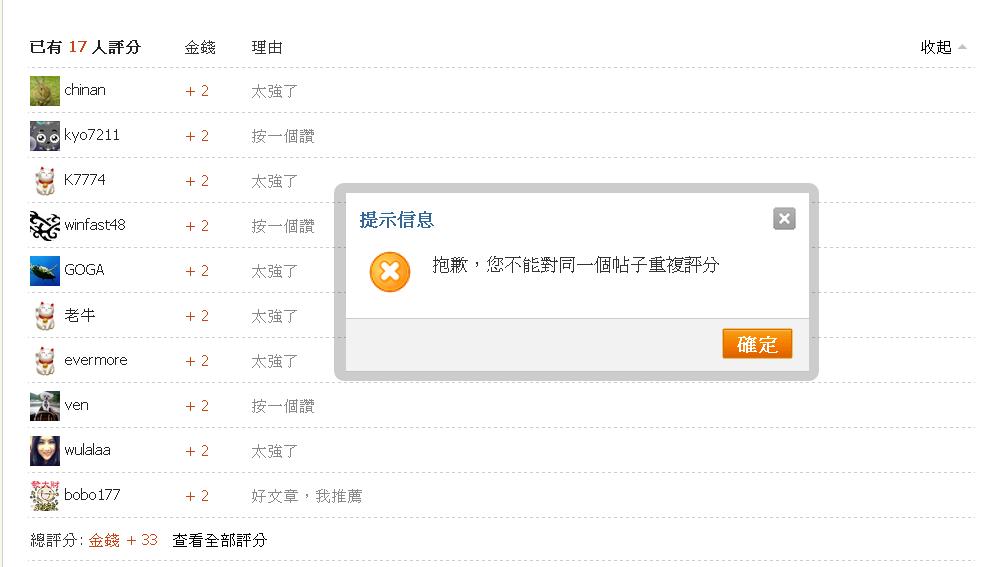Click the 老牛 username
Viewport: 999px width, 567px height.
(x=80, y=315)
